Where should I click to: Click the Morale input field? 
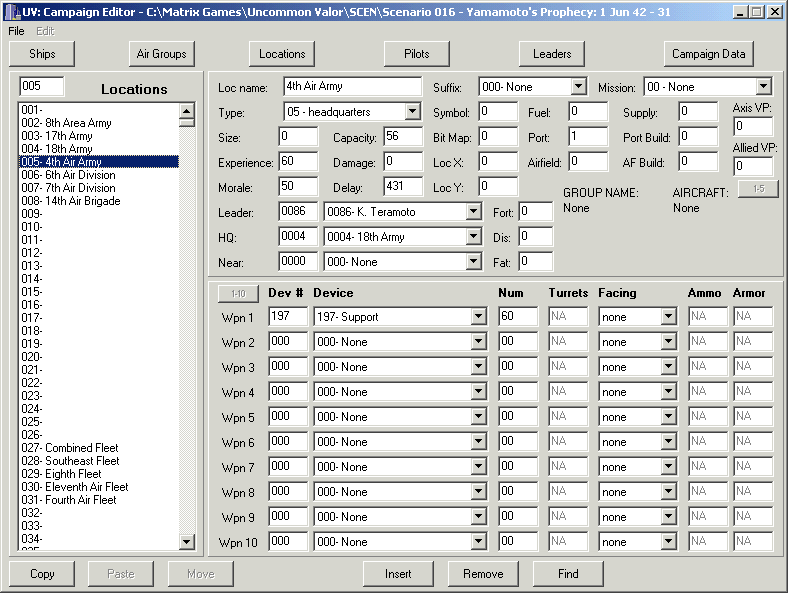coord(298,186)
